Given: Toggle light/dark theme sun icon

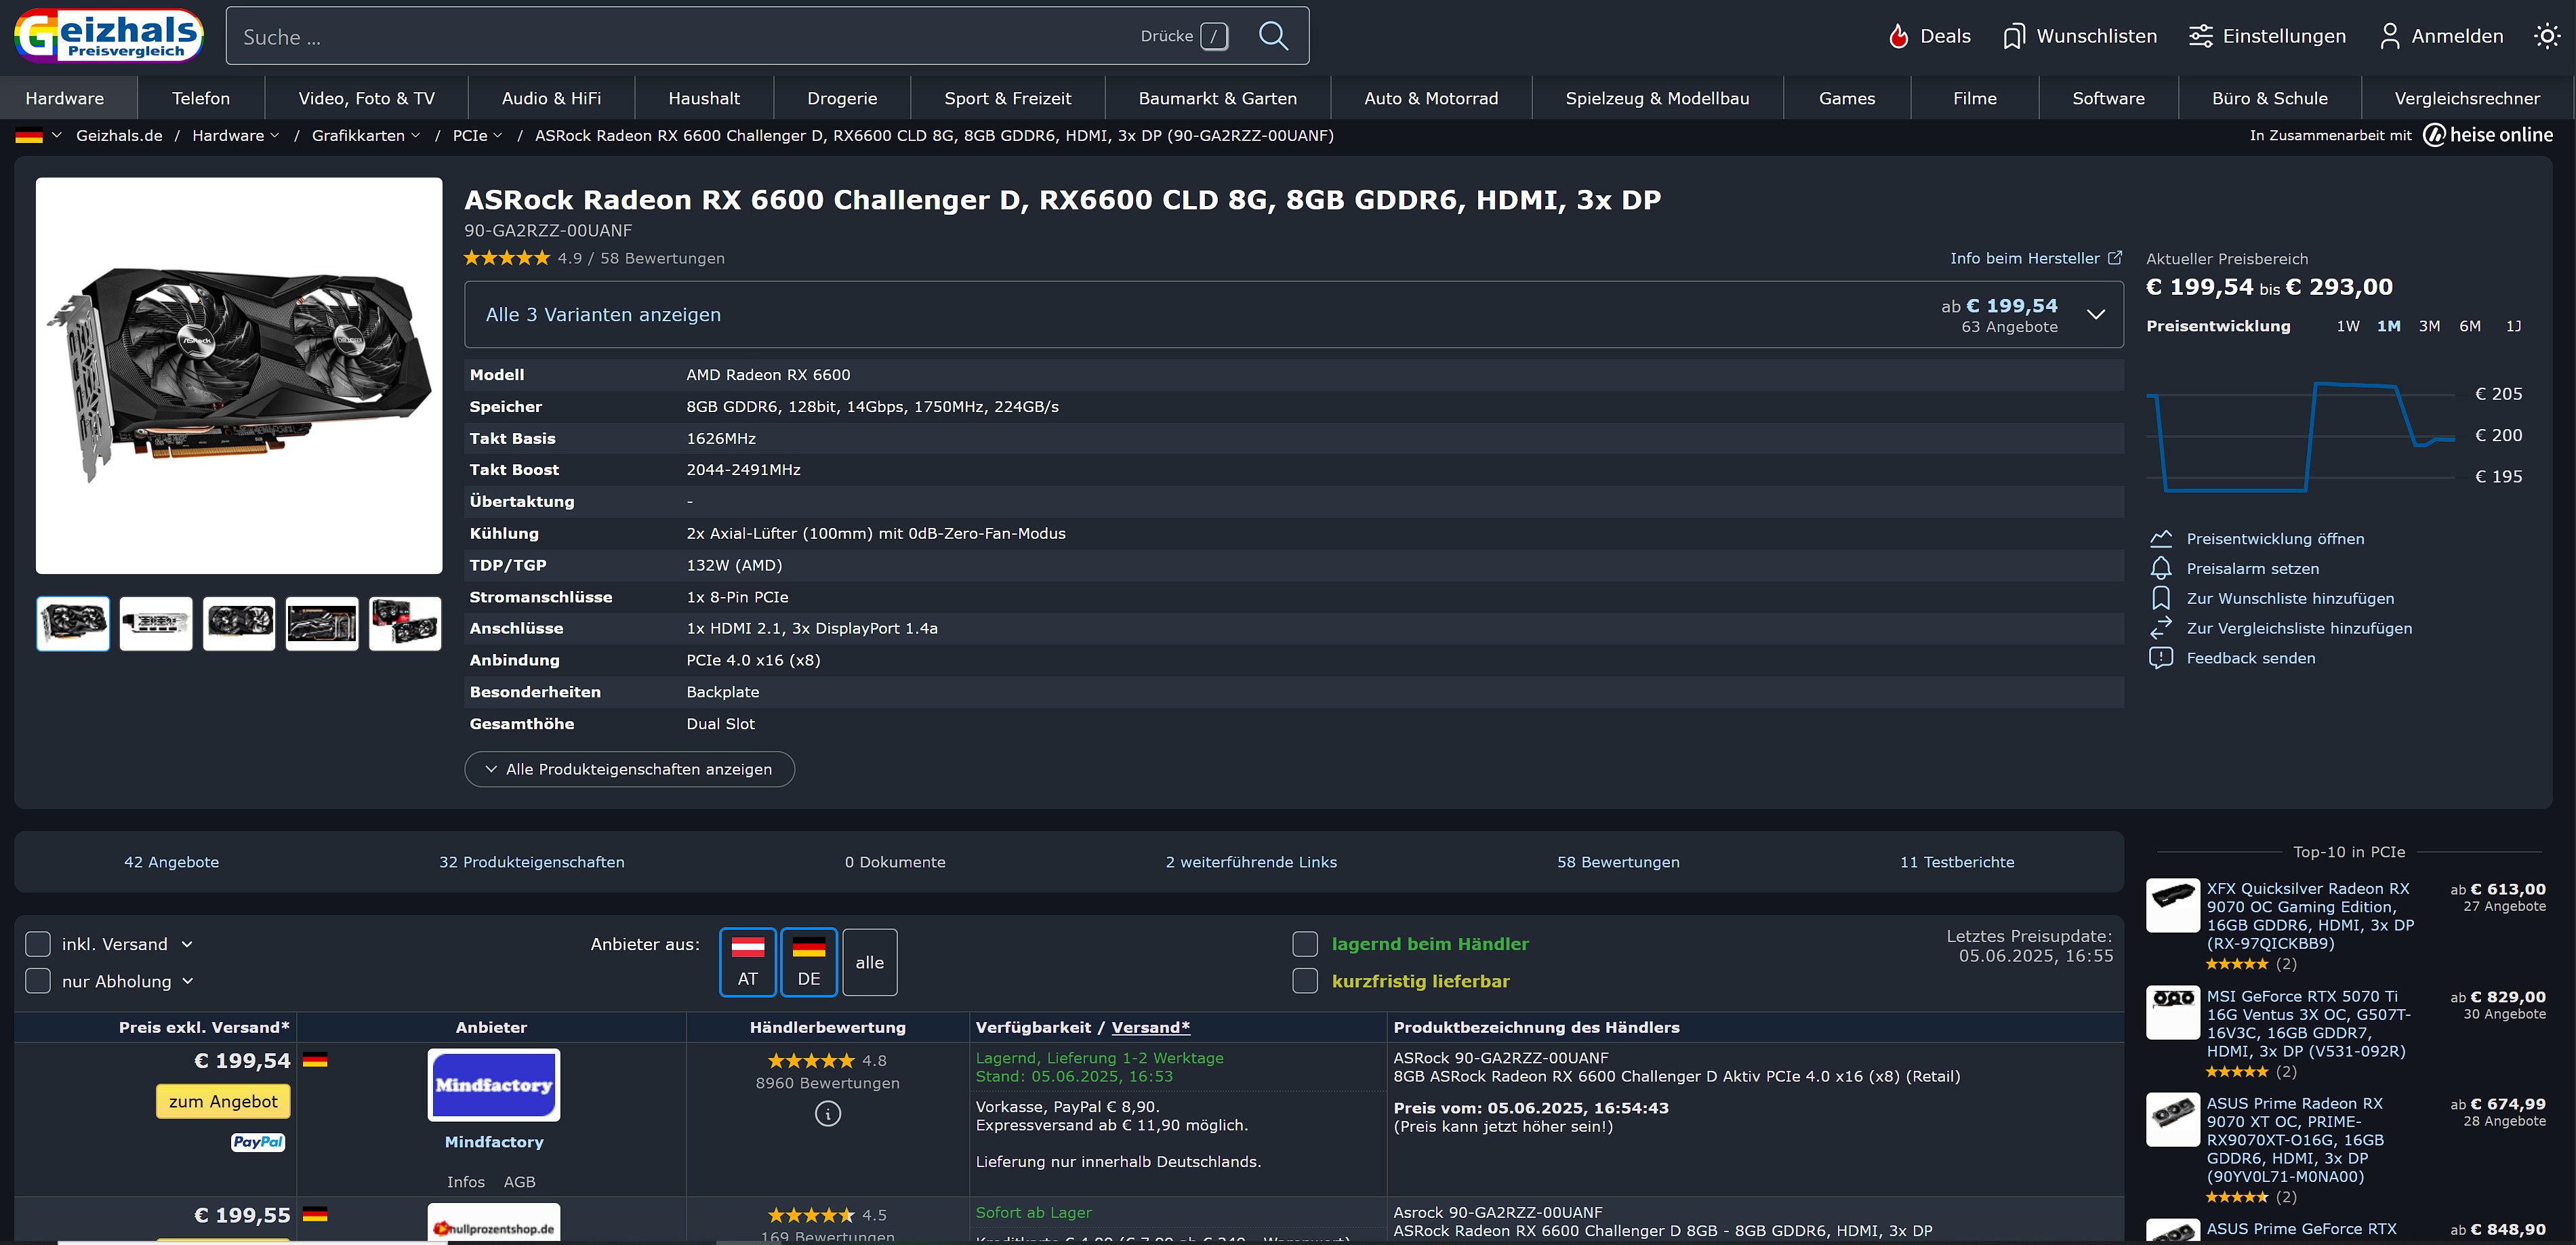Looking at the screenshot, I should coord(2547,36).
